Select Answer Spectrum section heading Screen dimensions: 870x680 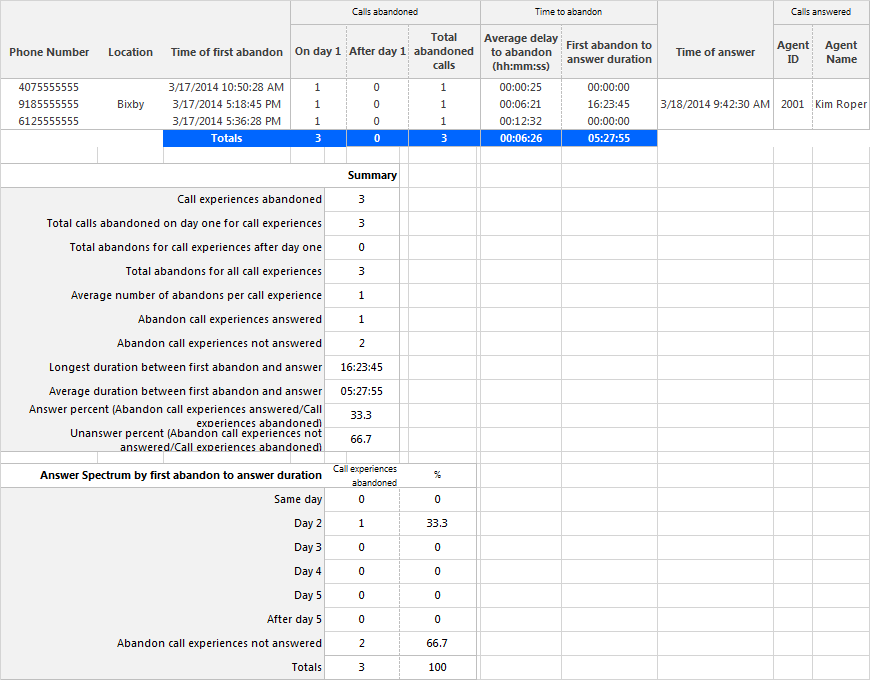(x=180, y=475)
